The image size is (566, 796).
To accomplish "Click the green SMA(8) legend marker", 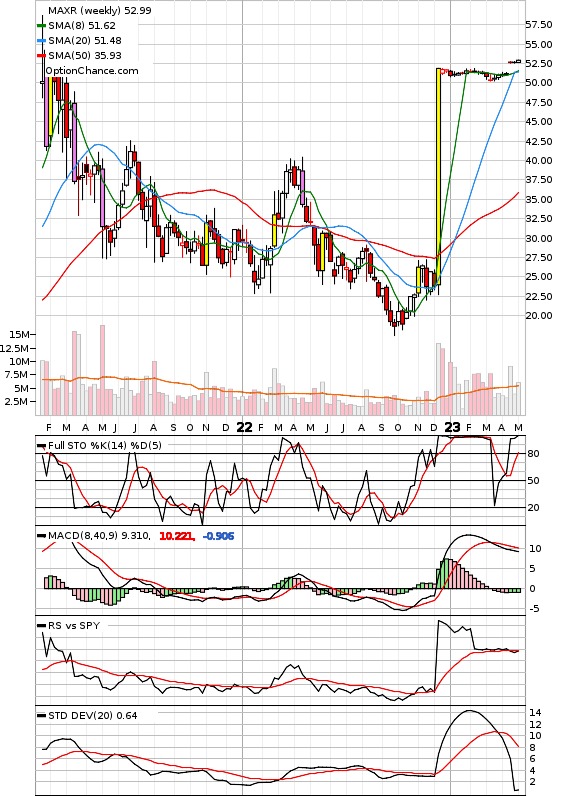I will pyautogui.click(x=43, y=25).
